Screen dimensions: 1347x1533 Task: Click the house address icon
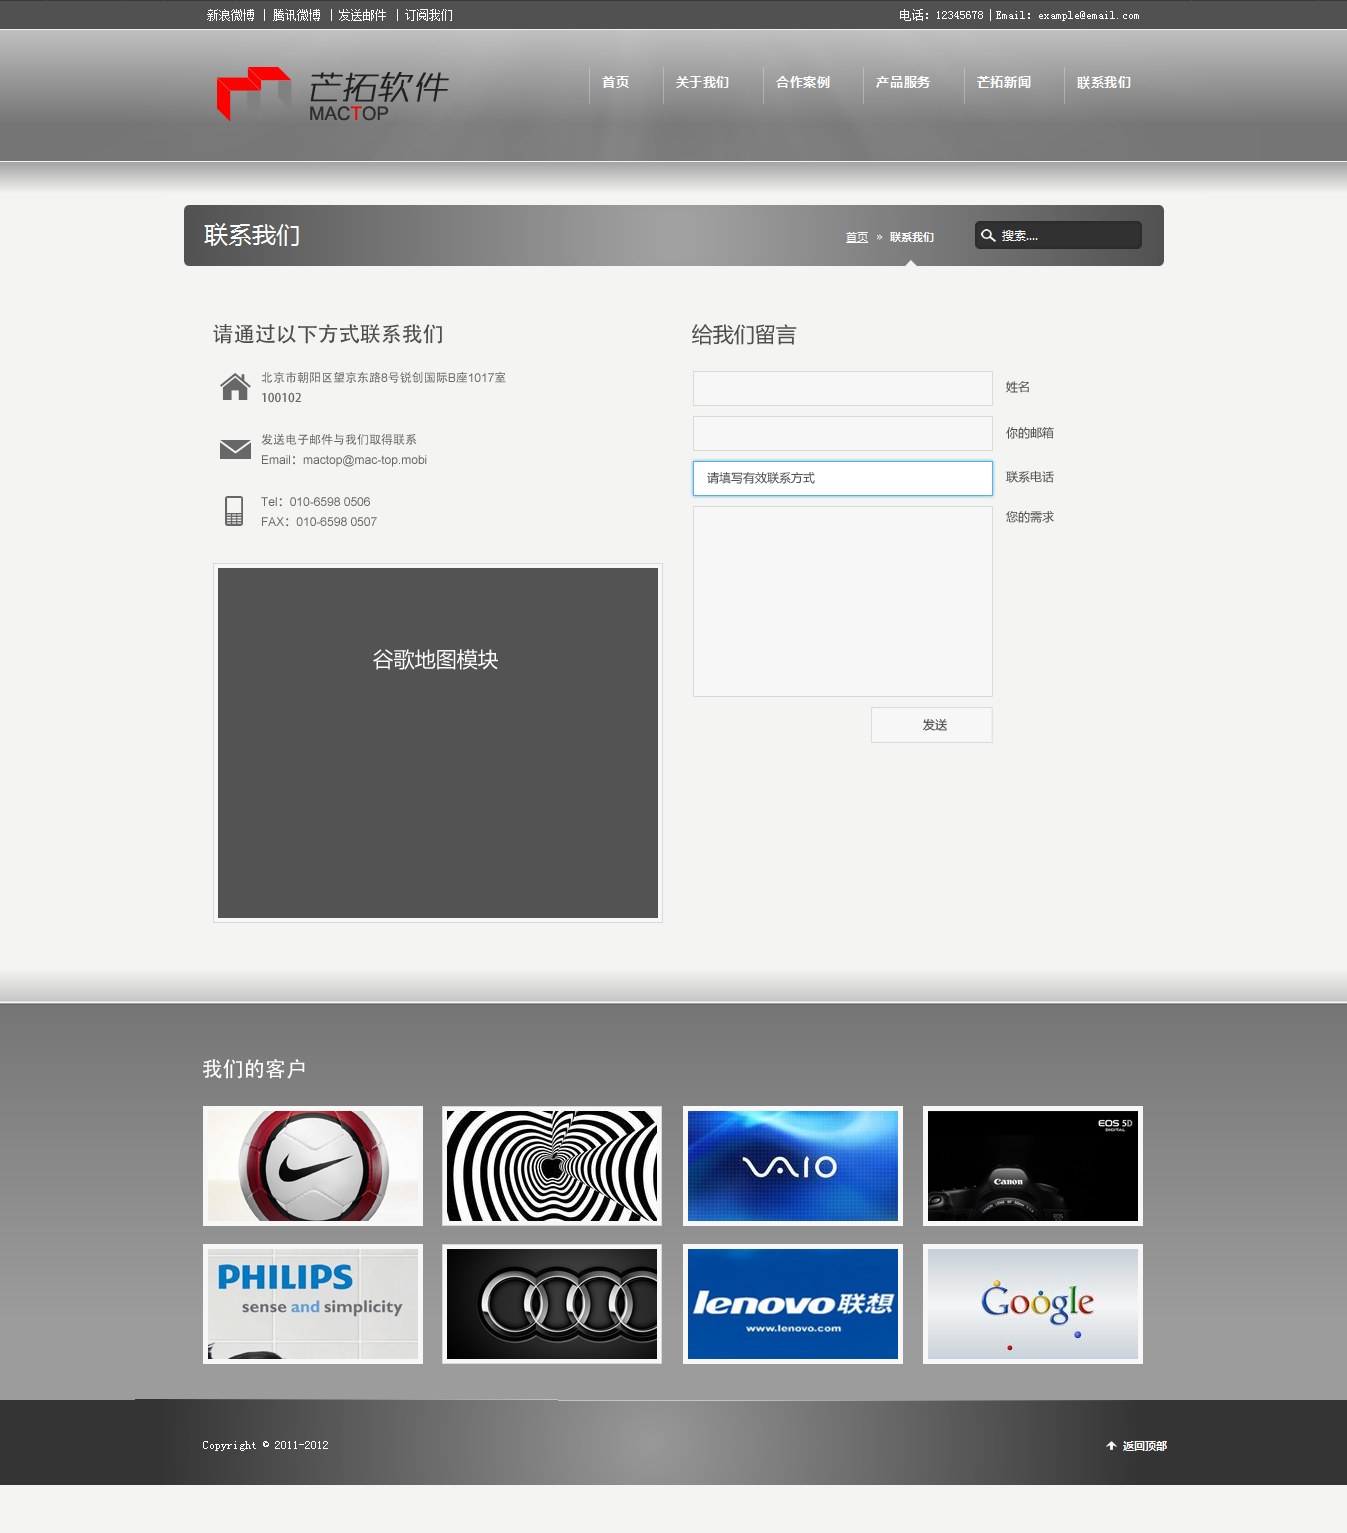(235, 386)
